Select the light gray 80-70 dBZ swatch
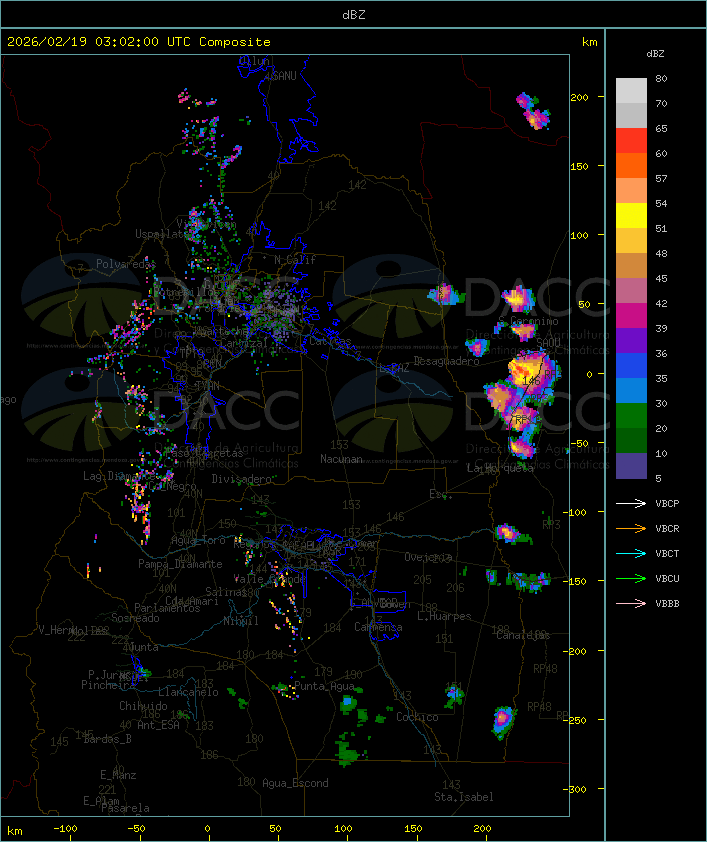707x842 pixels. 631,91
